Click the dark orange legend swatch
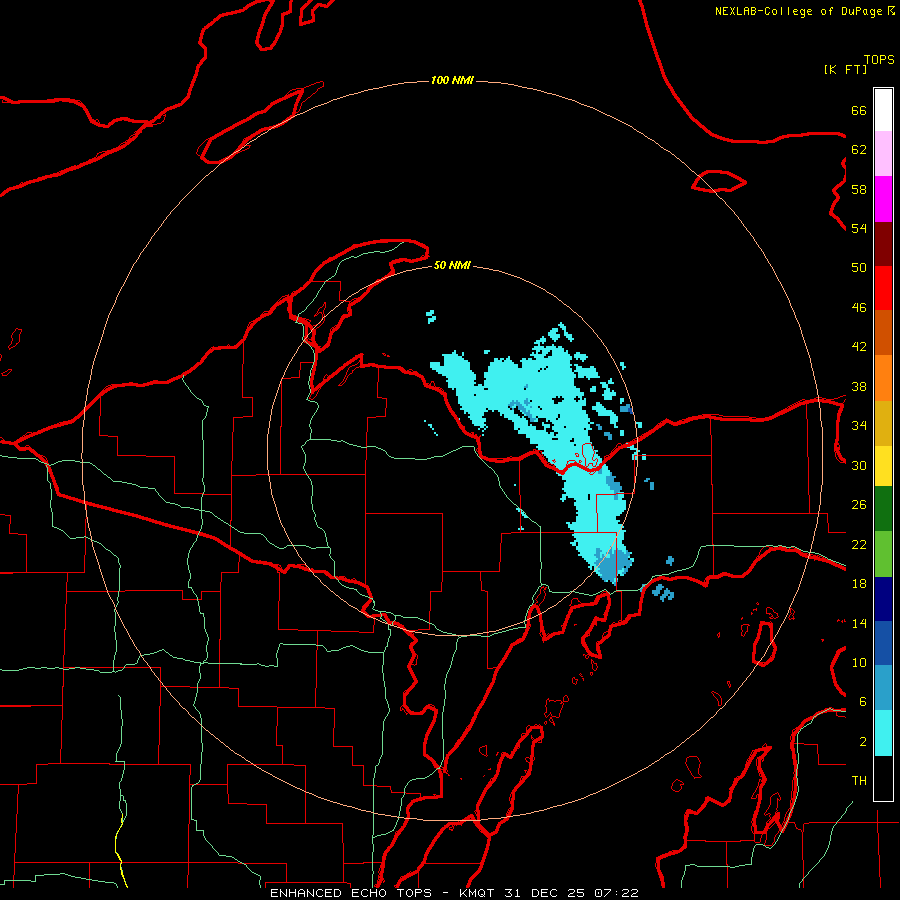 click(883, 333)
